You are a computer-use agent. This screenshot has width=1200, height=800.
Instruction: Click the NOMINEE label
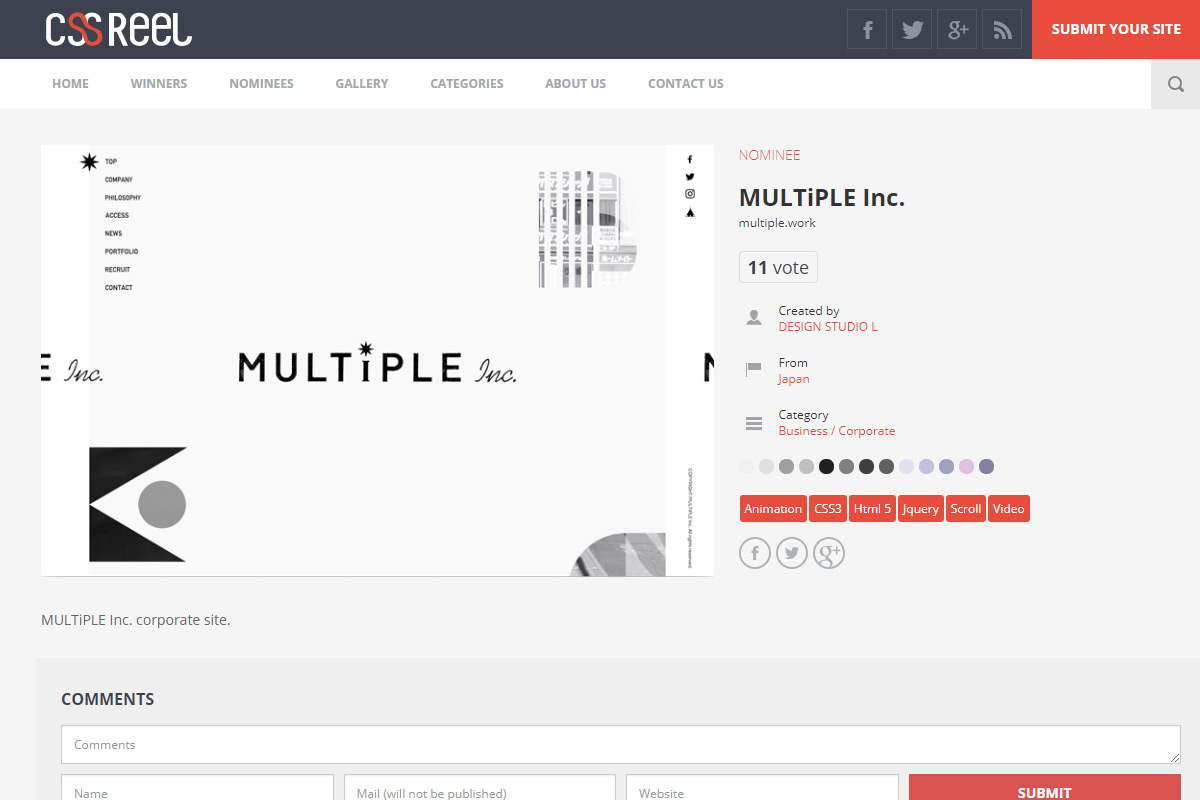point(770,155)
